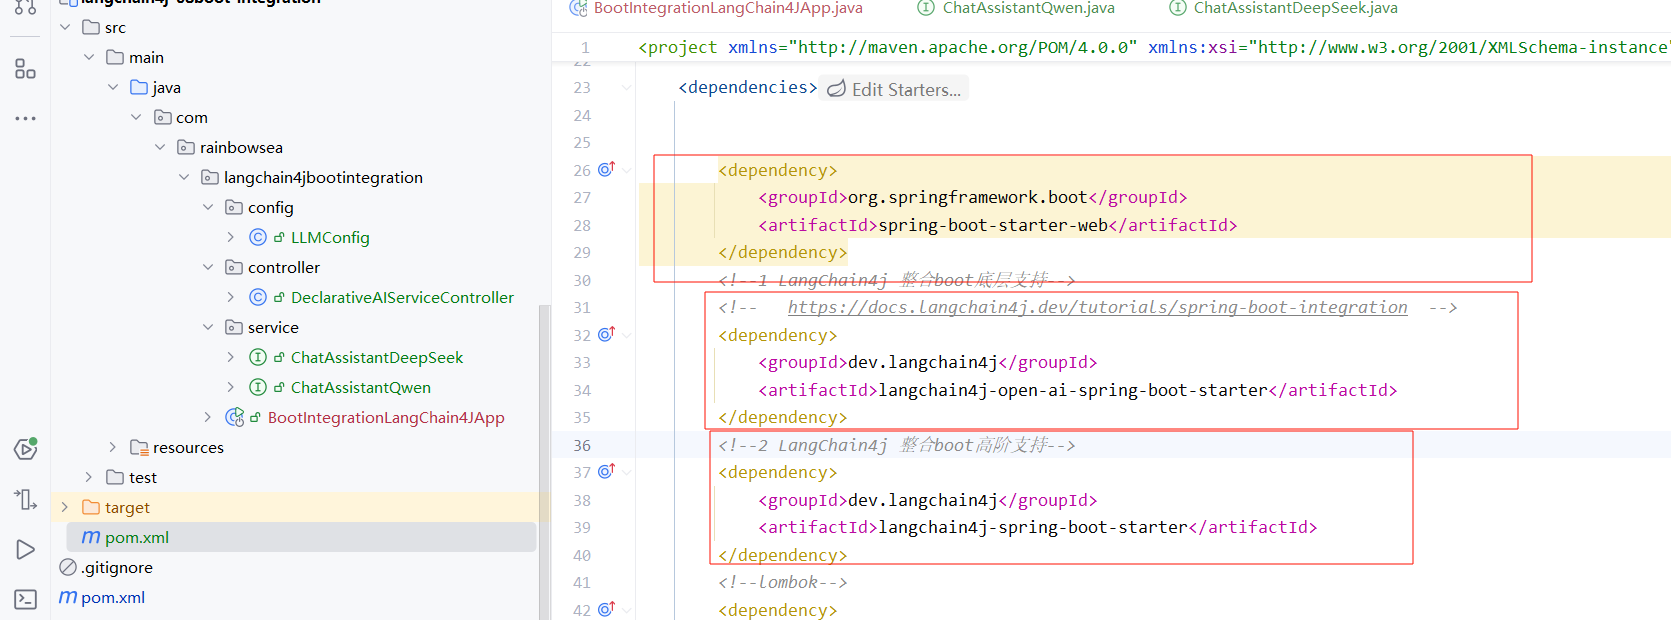Click the gutter icon on line 37
The width and height of the screenshot is (1671, 620).
tap(606, 471)
